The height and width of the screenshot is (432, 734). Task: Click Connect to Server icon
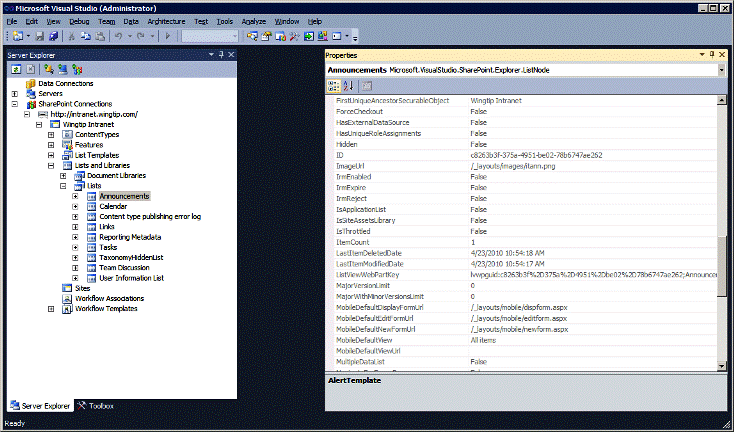63,69
